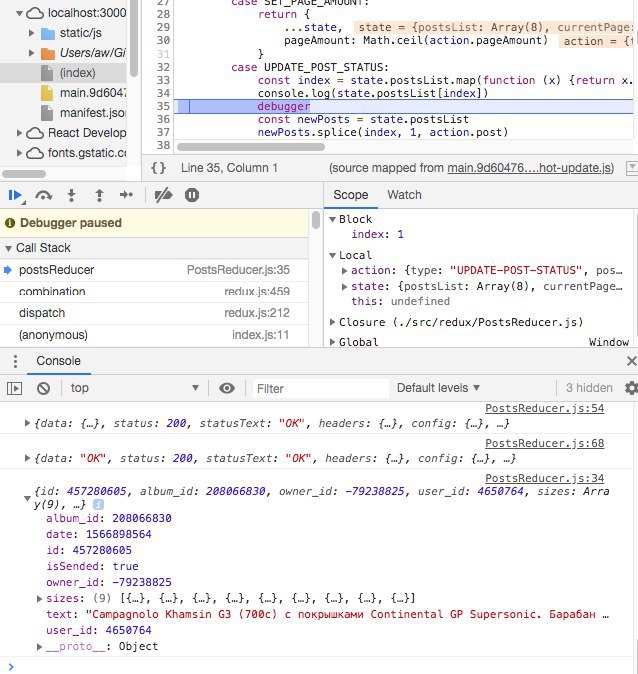This screenshot has height=674, width=638.
Task: Pretty print source with braces icon
Action: (158, 168)
